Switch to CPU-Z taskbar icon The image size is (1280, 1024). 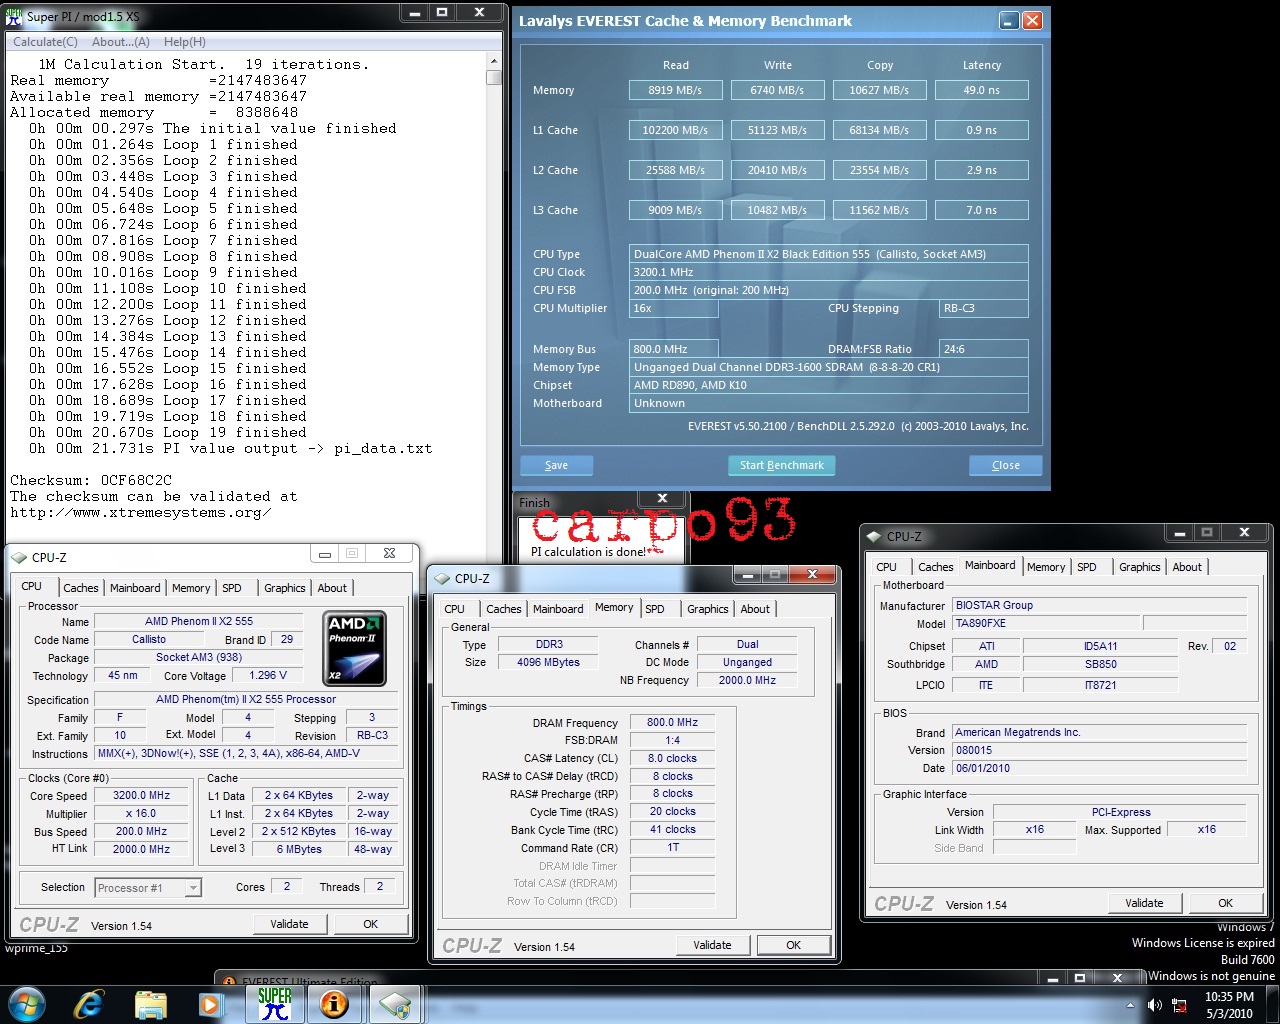395,1004
